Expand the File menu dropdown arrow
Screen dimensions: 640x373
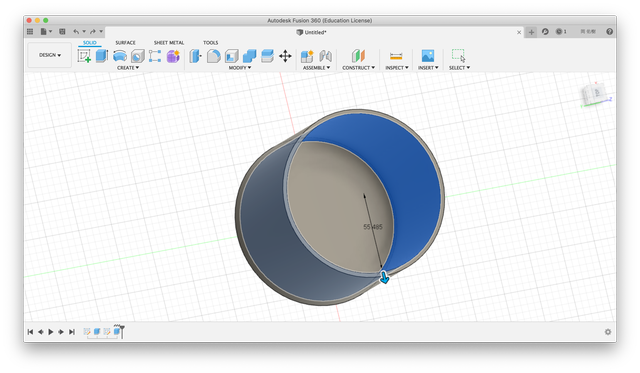point(50,31)
